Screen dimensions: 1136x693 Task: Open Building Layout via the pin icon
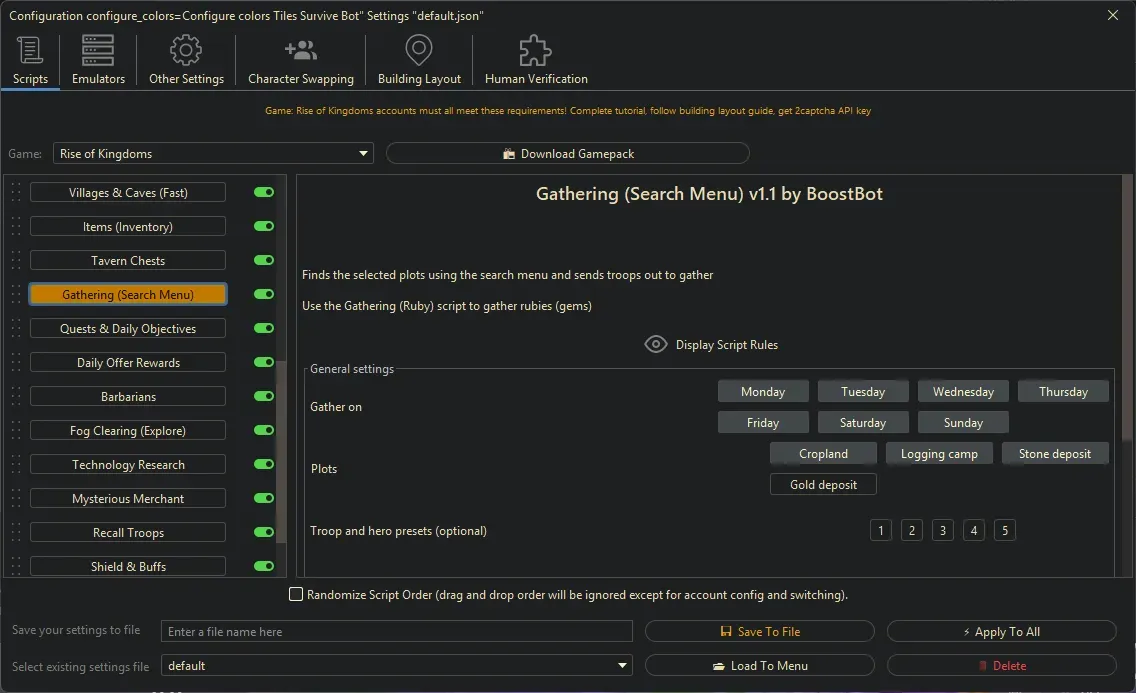coord(418,49)
